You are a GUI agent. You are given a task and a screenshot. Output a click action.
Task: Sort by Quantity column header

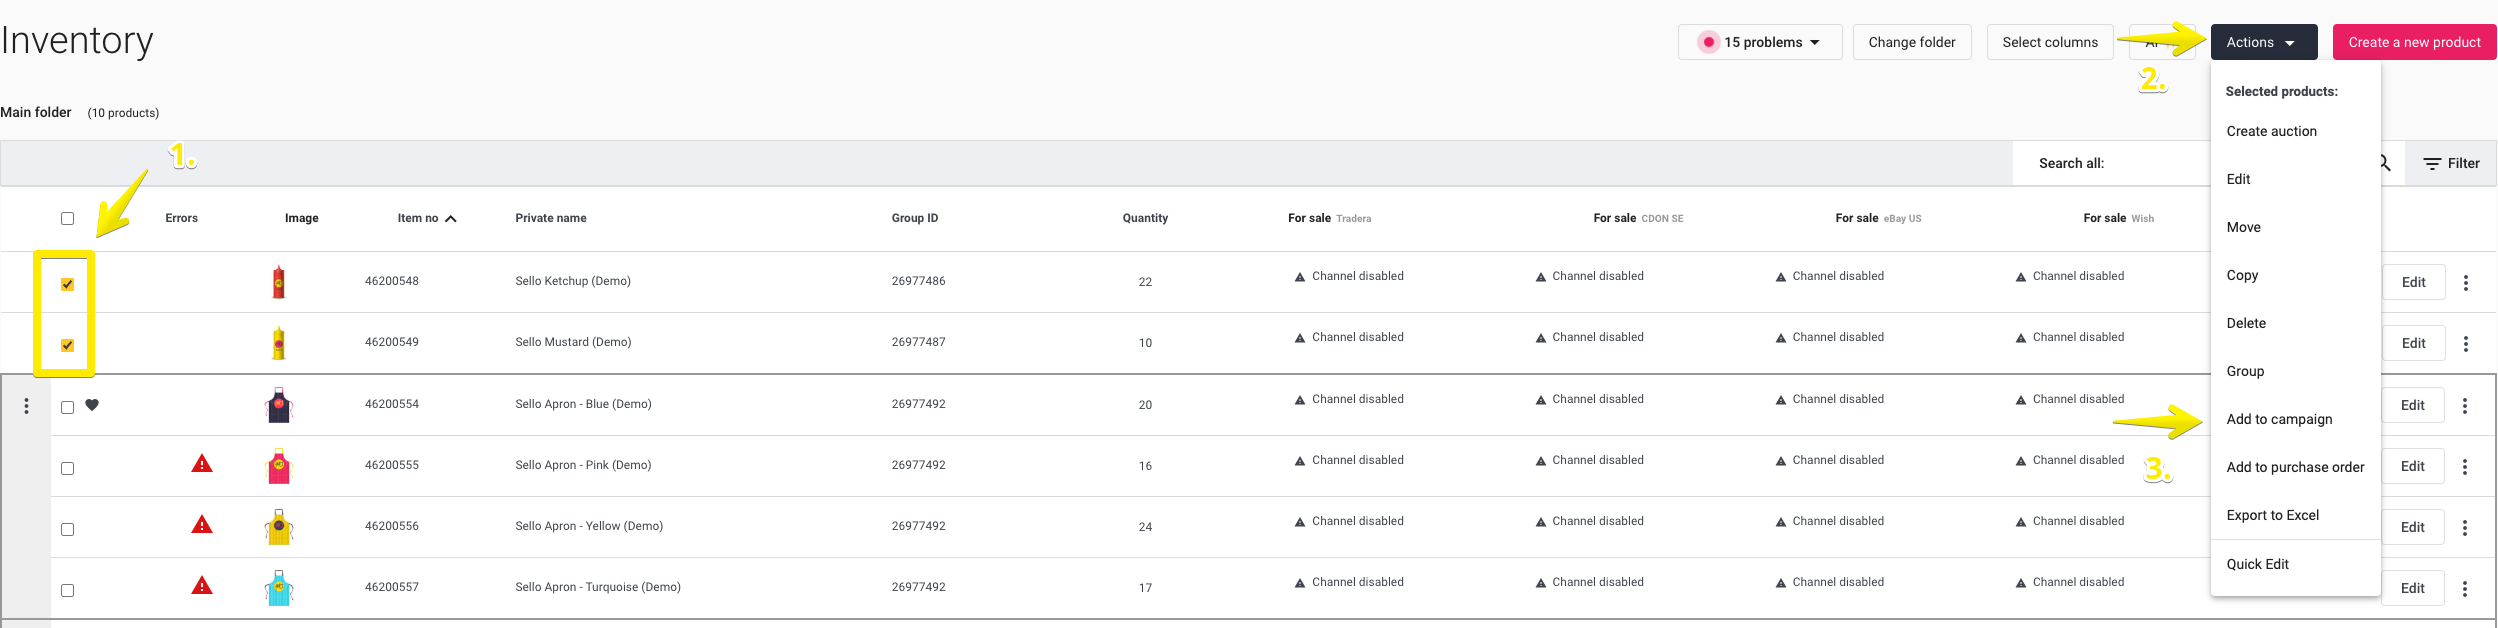click(1145, 218)
